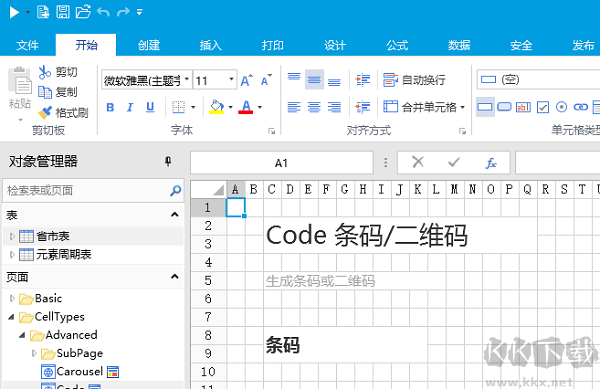Click 格式刷 format painter
Image resolution: width=600 pixels, height=389 pixels.
pyautogui.click(x=63, y=112)
